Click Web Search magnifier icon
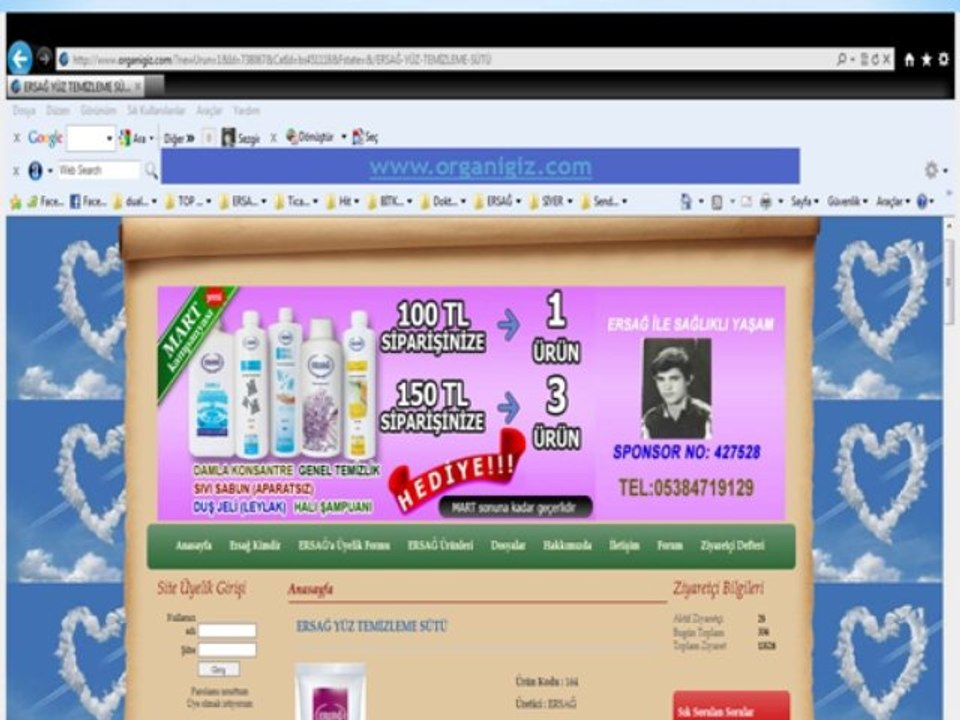Screen dimensions: 960x720 [151, 171]
